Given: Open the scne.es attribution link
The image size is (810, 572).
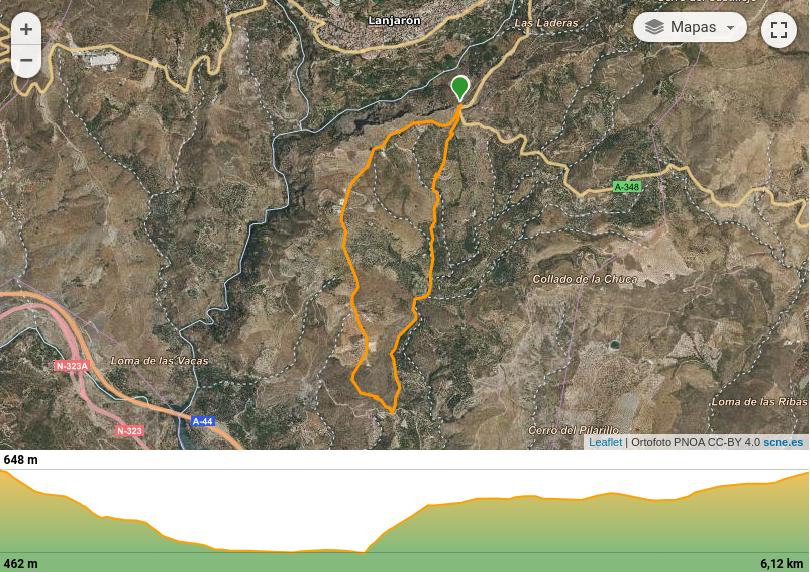Looking at the screenshot, I should click(x=783, y=442).
